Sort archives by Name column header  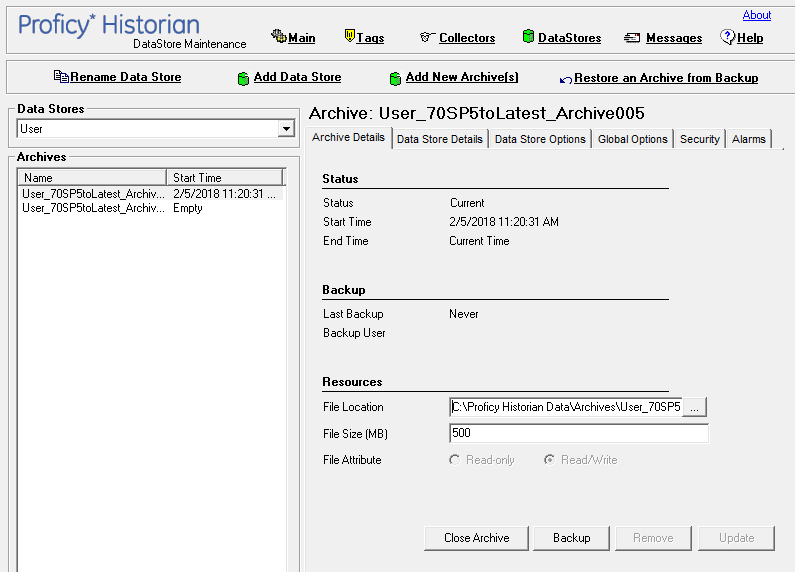pos(92,177)
